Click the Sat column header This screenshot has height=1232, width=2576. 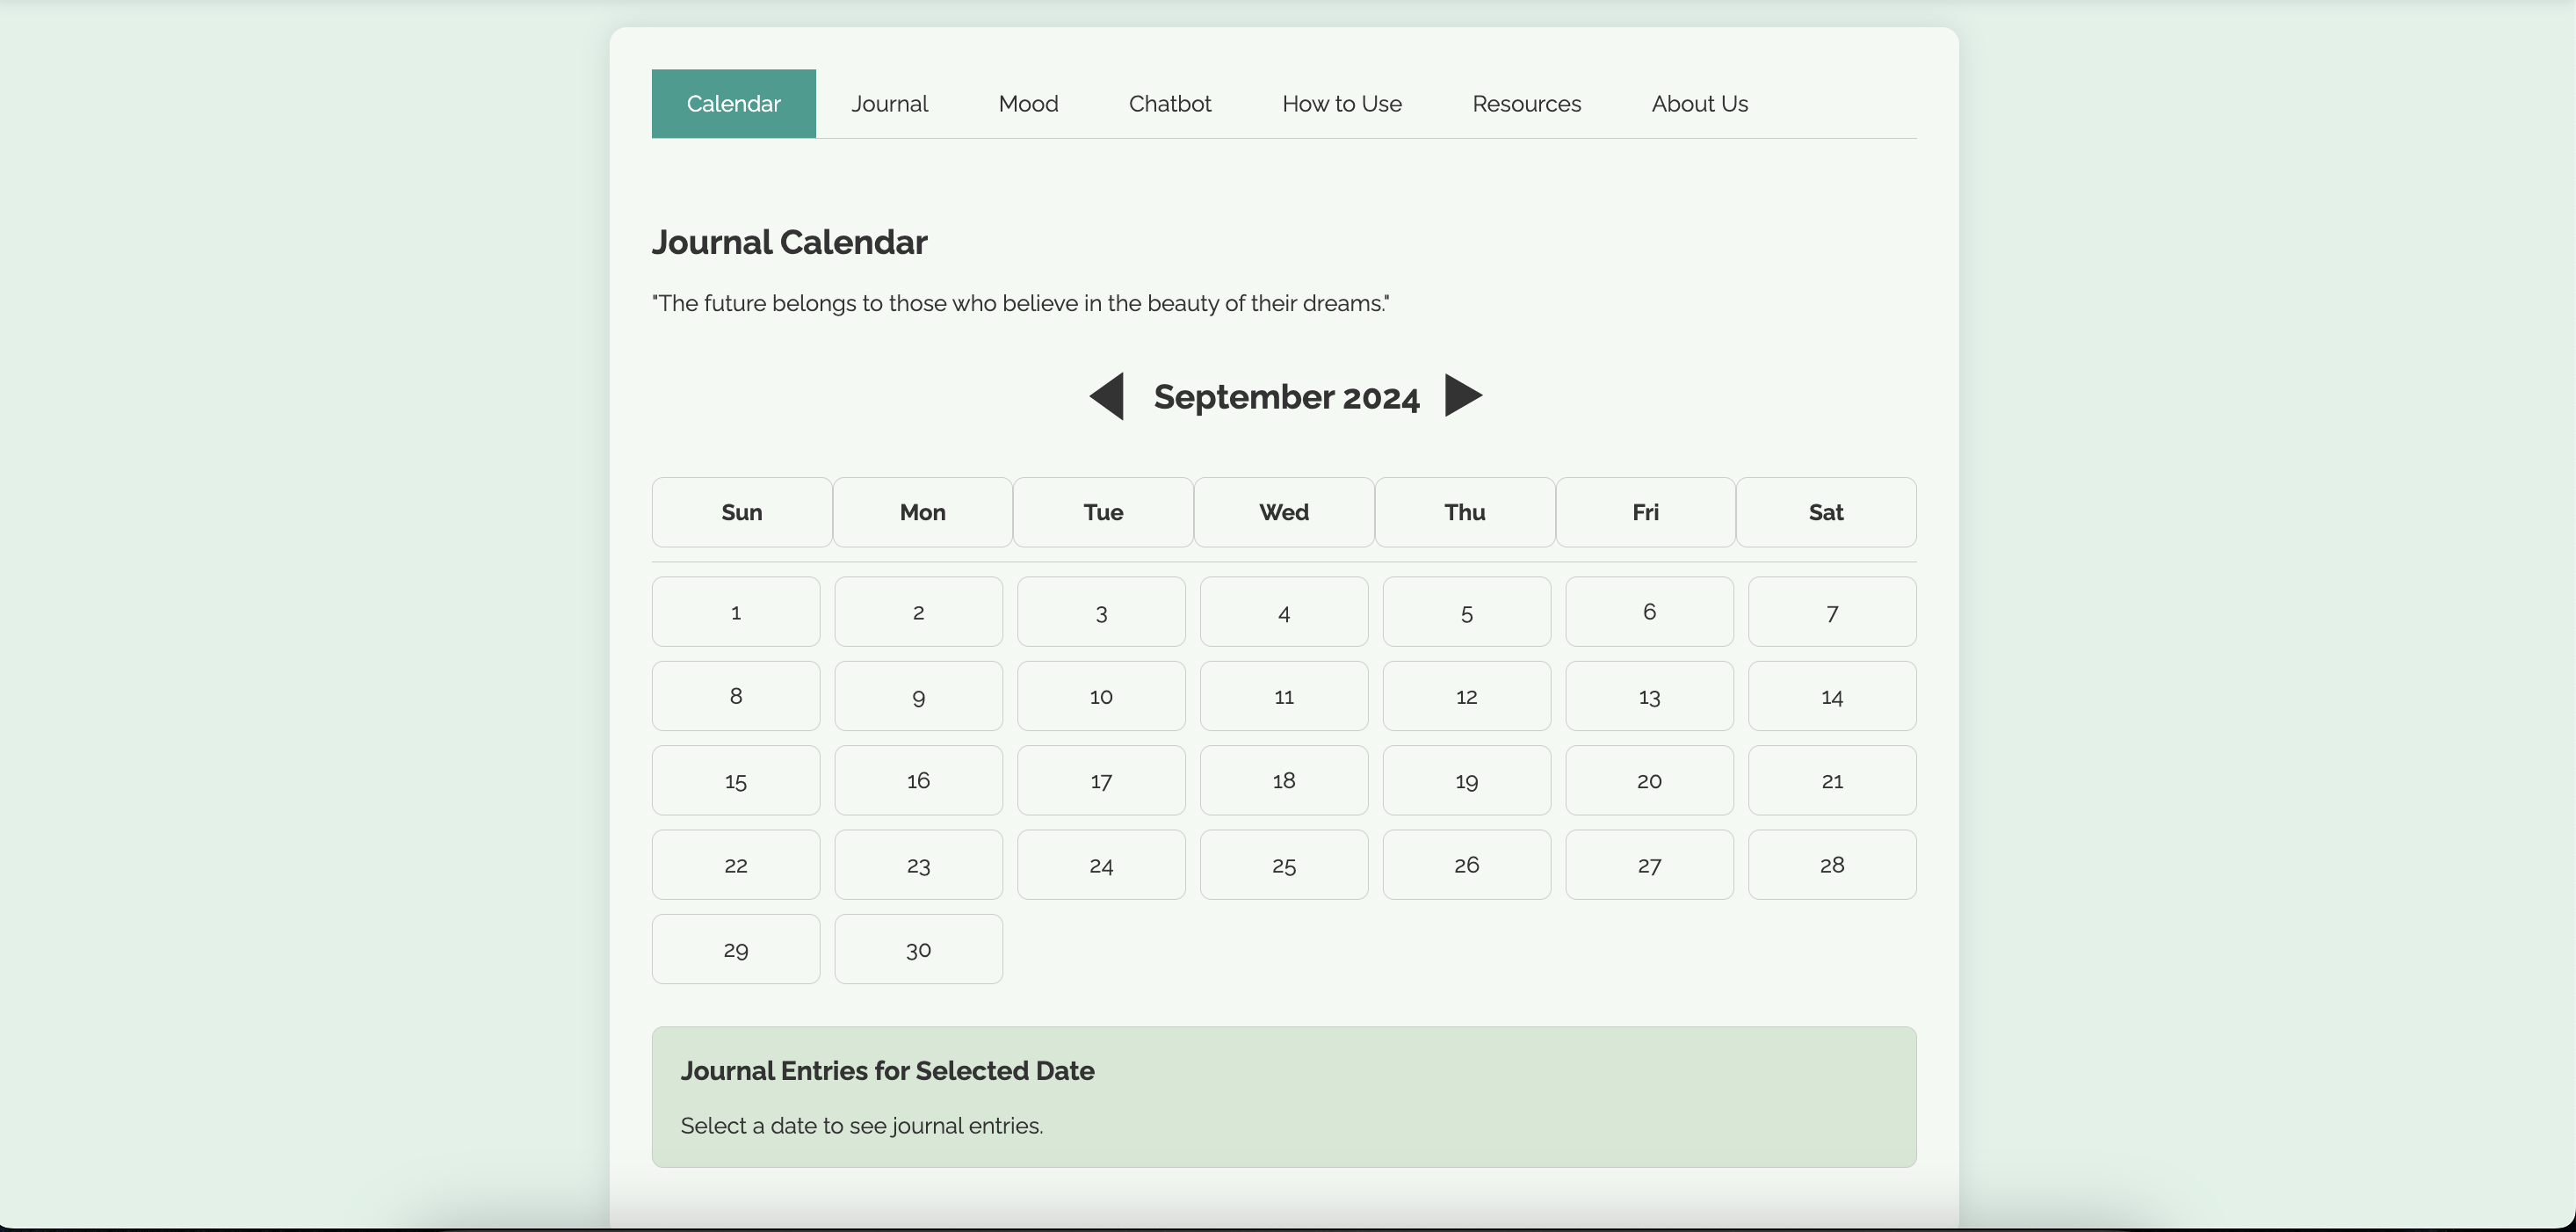click(1825, 512)
